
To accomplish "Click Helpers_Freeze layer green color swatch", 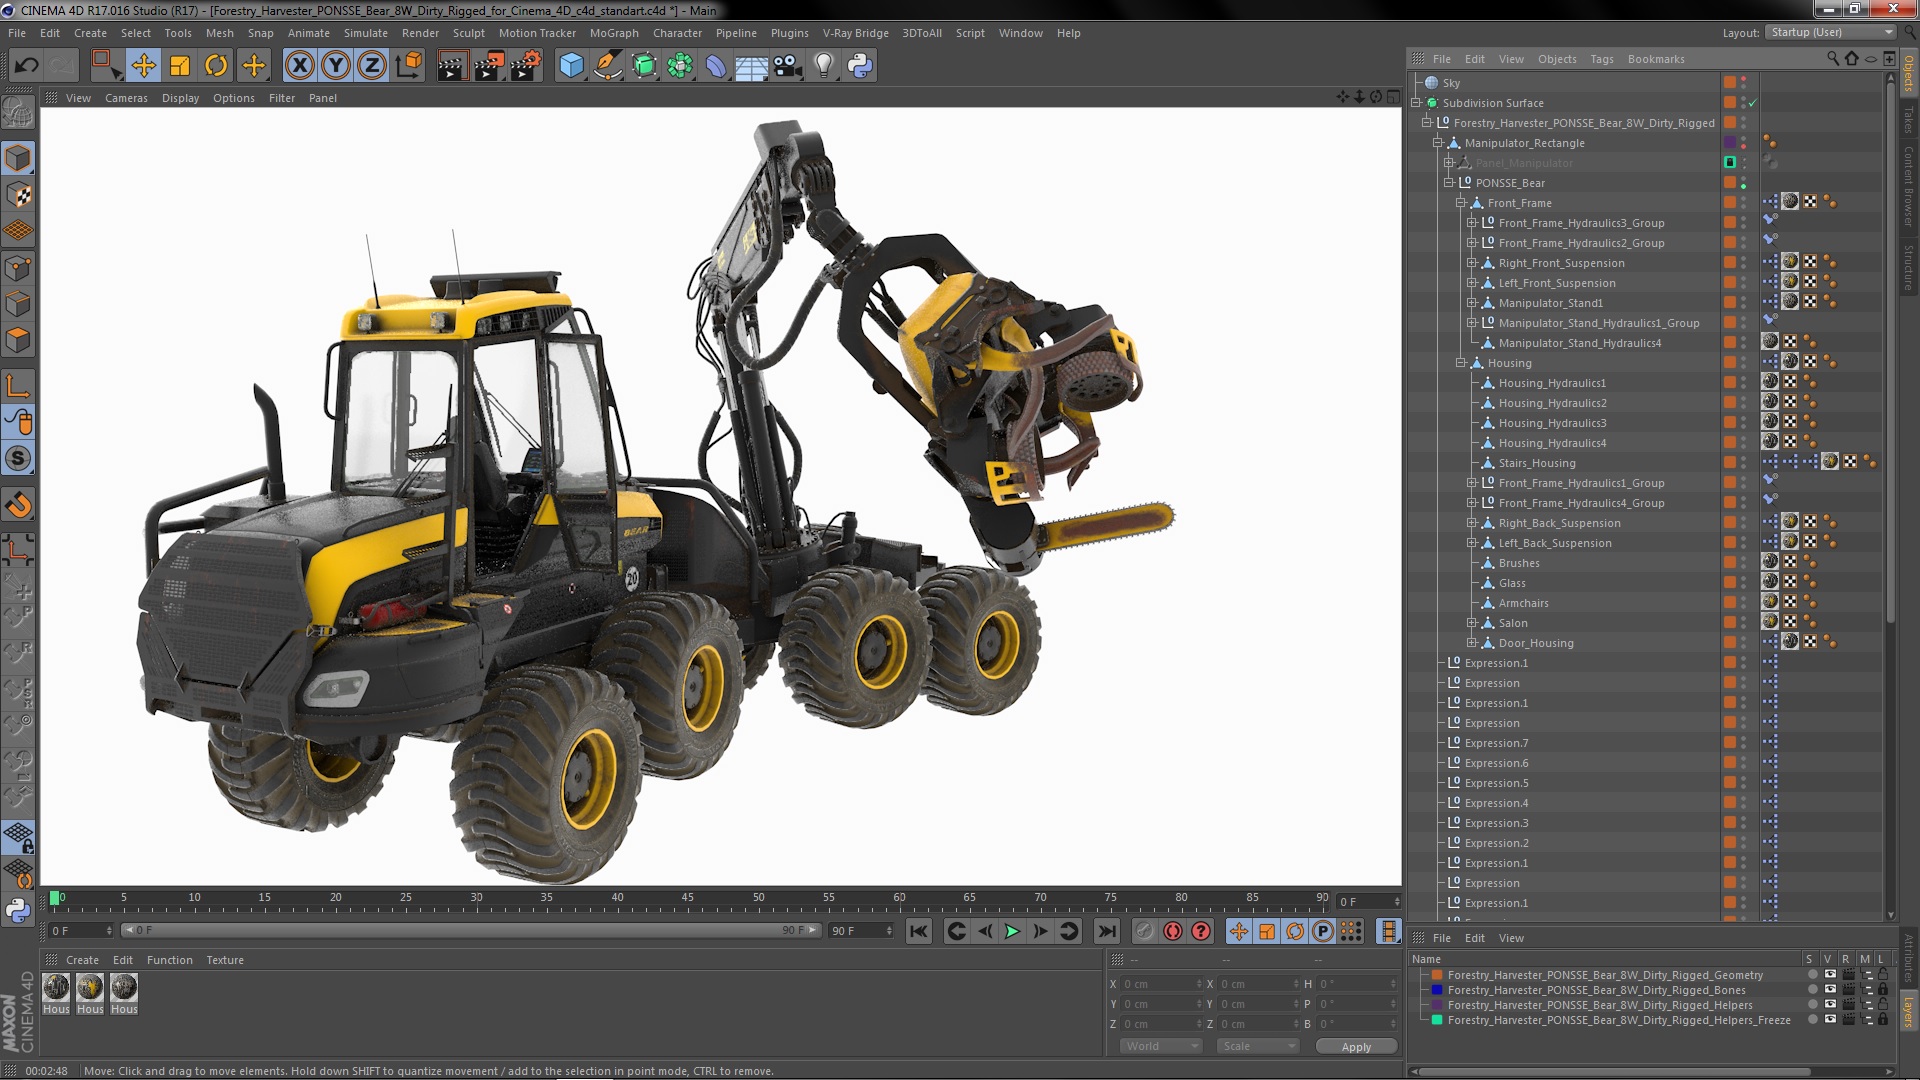I will pos(1437,1020).
